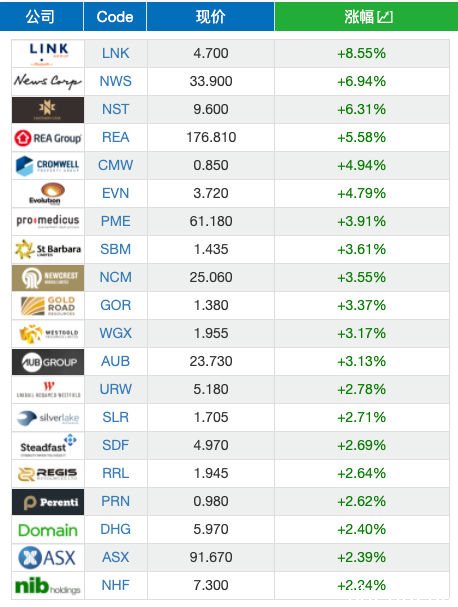This screenshot has width=458, height=607.
Task: Sort by the 现价 column header
Action: [x=211, y=16]
